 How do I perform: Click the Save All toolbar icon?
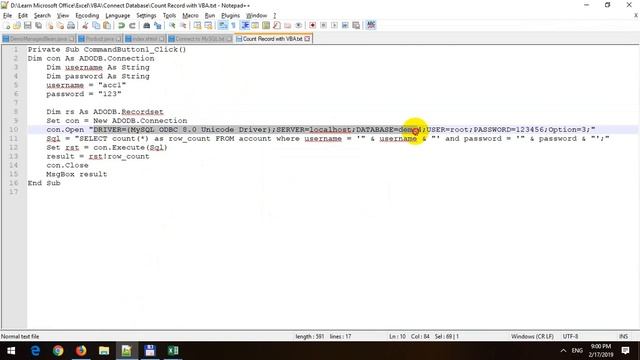point(38,25)
